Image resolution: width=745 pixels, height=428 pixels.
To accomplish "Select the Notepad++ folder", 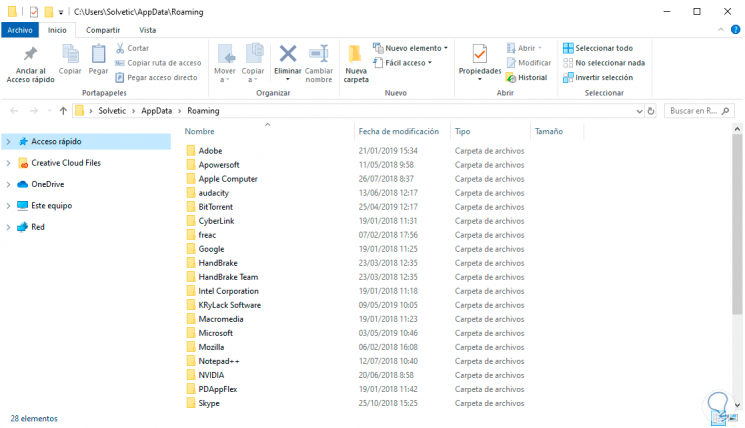I will click(219, 361).
